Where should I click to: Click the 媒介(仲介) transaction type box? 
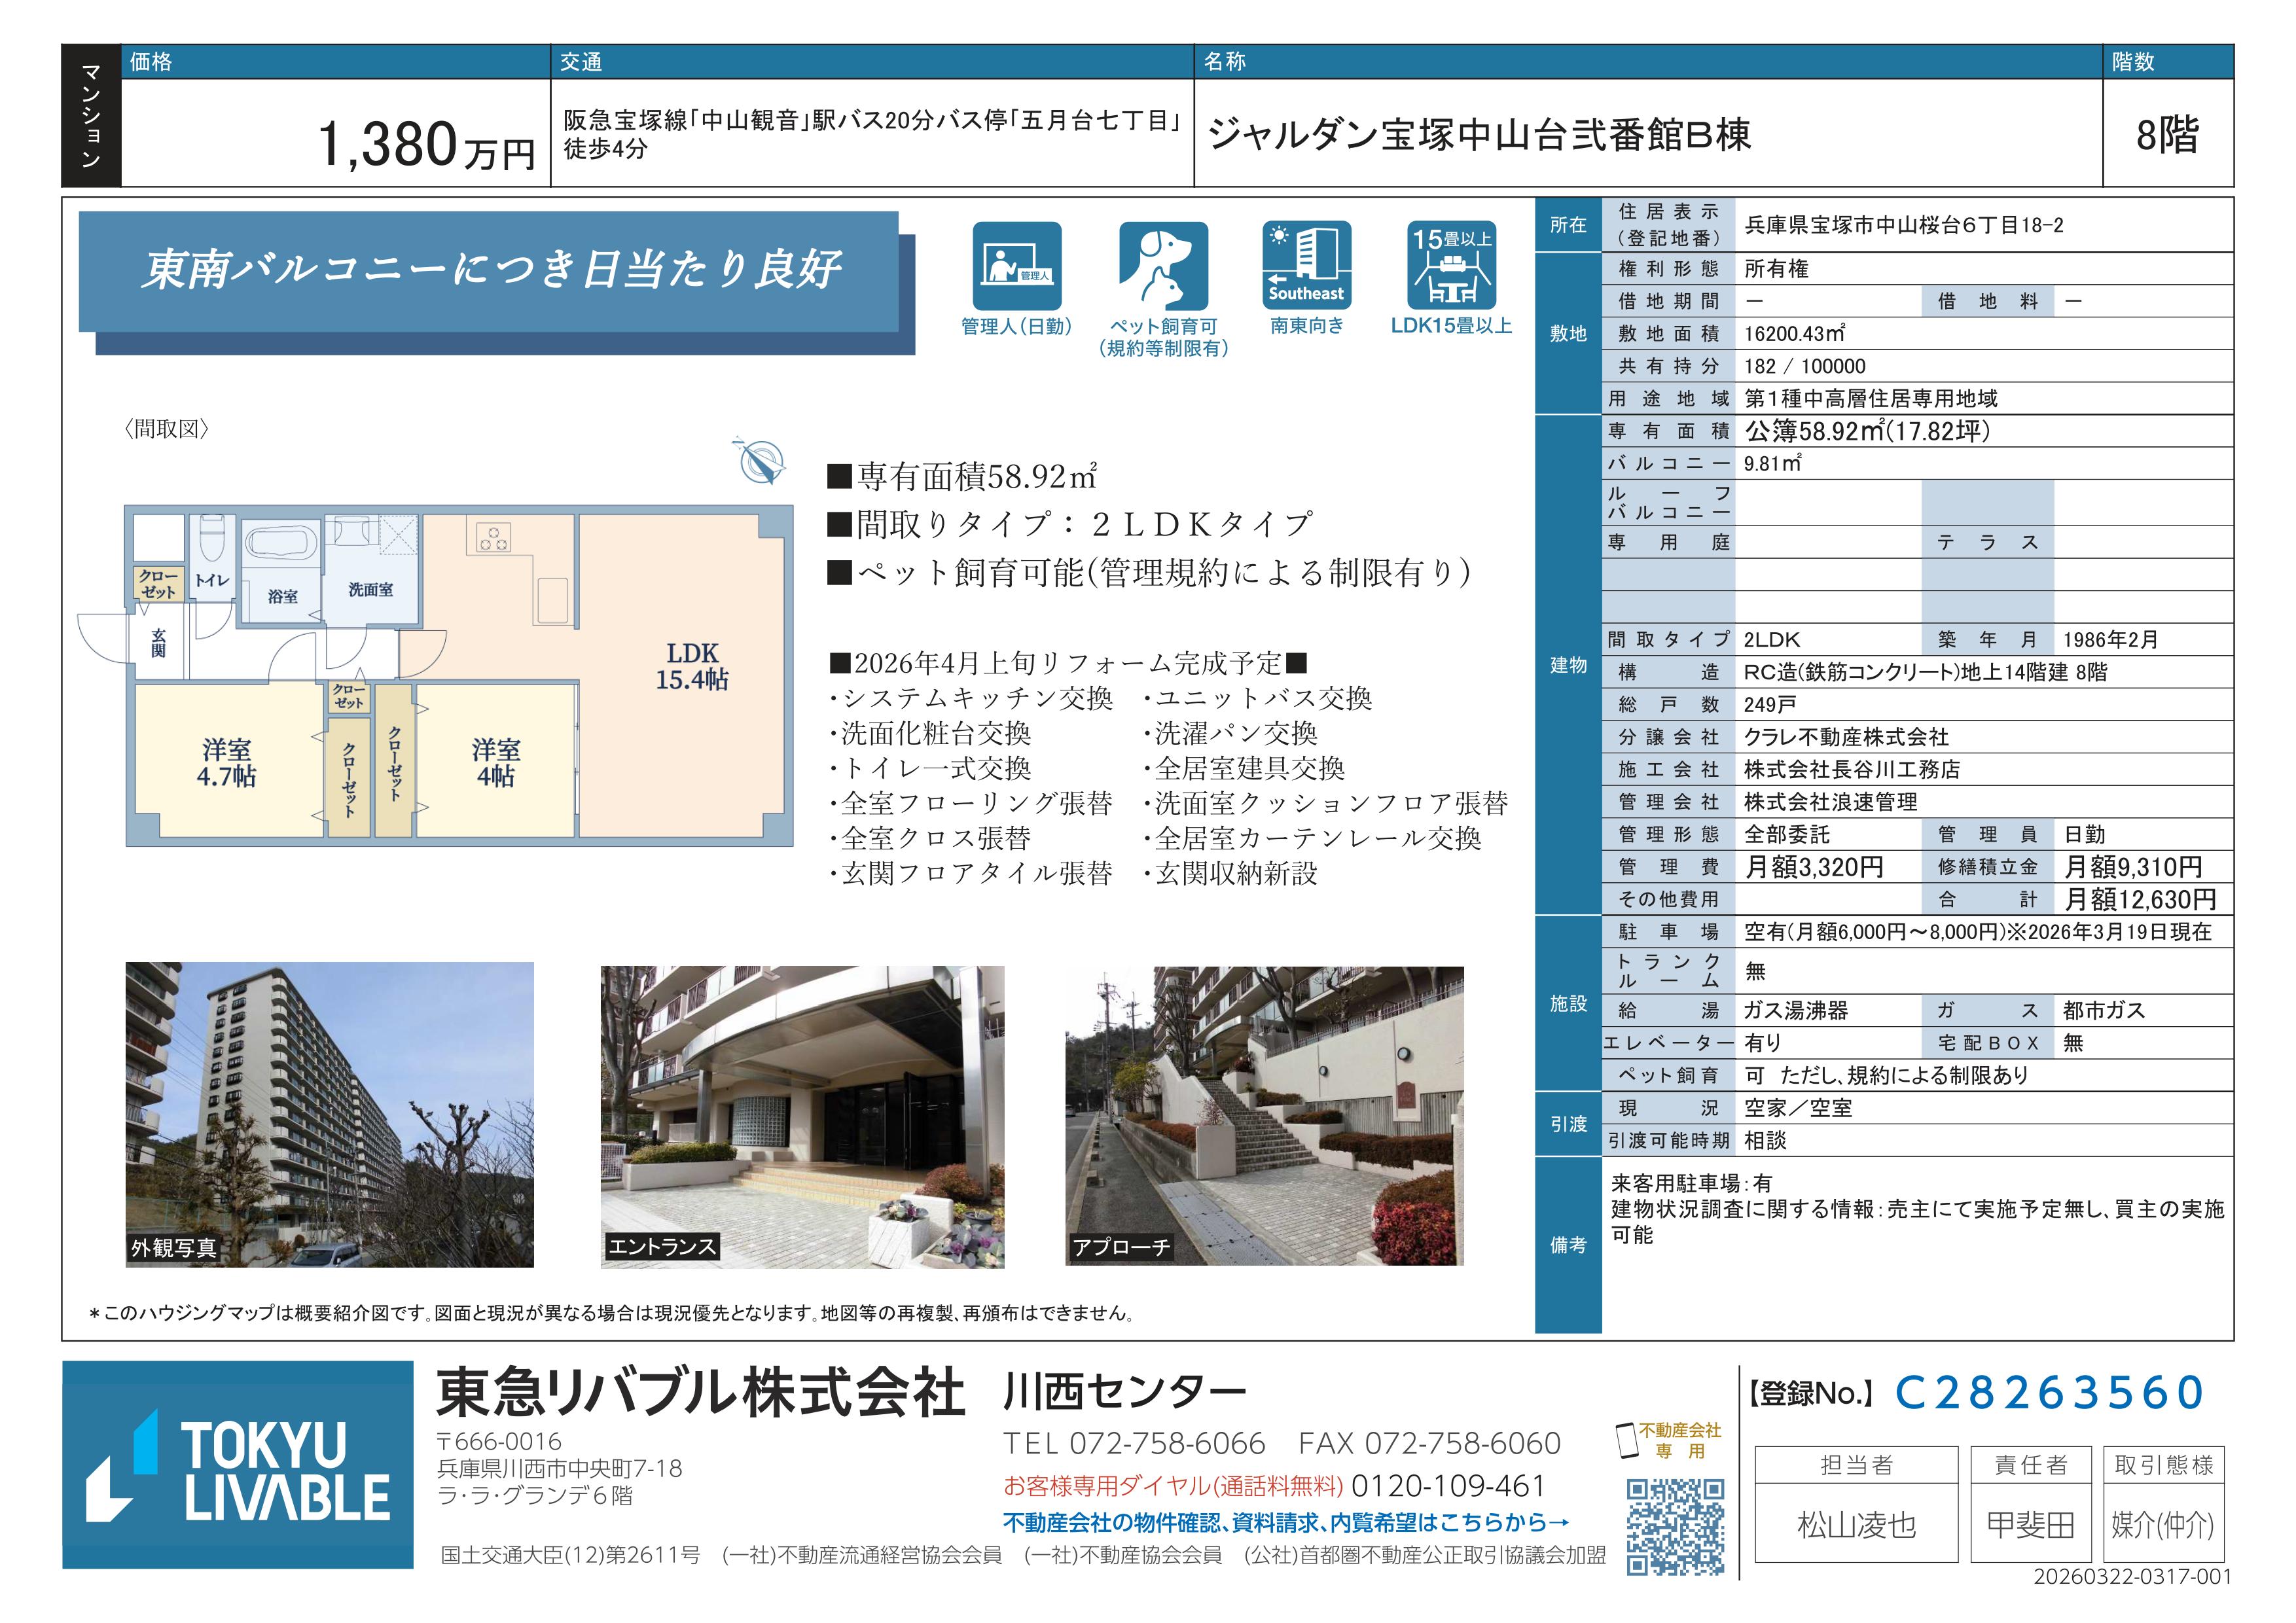coord(2163,1524)
